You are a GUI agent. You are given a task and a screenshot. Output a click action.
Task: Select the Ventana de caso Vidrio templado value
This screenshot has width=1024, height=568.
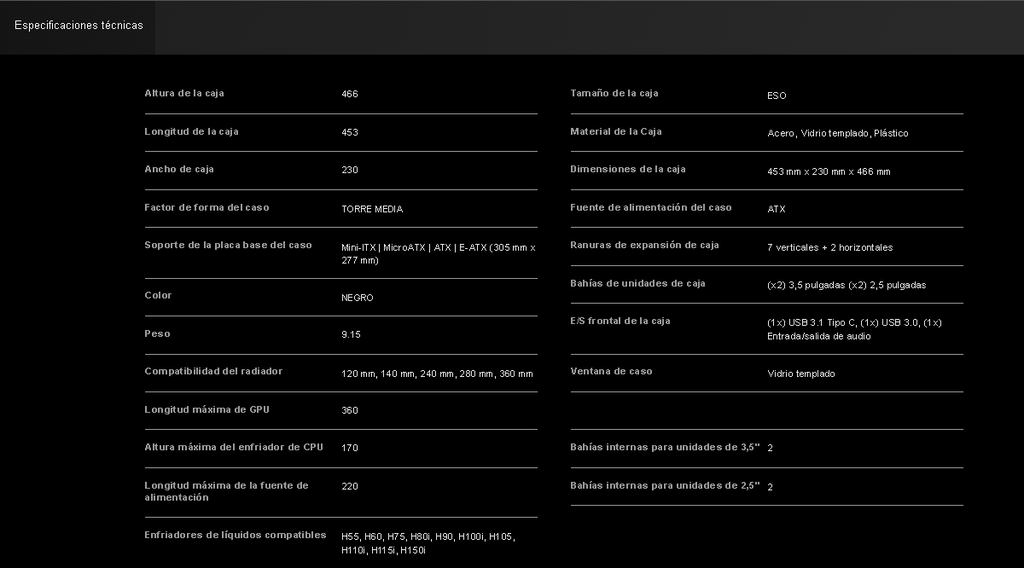tap(801, 374)
